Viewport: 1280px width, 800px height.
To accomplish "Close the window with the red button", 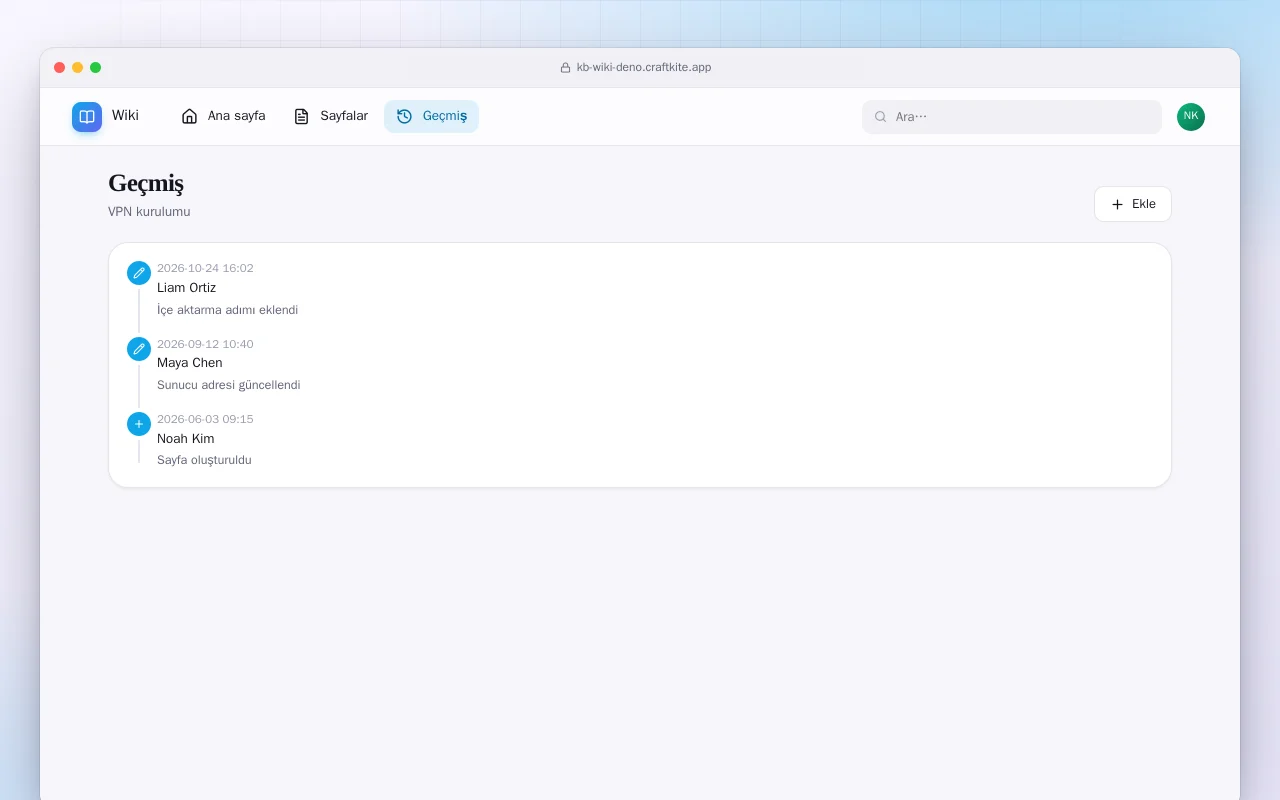I will 60,68.
